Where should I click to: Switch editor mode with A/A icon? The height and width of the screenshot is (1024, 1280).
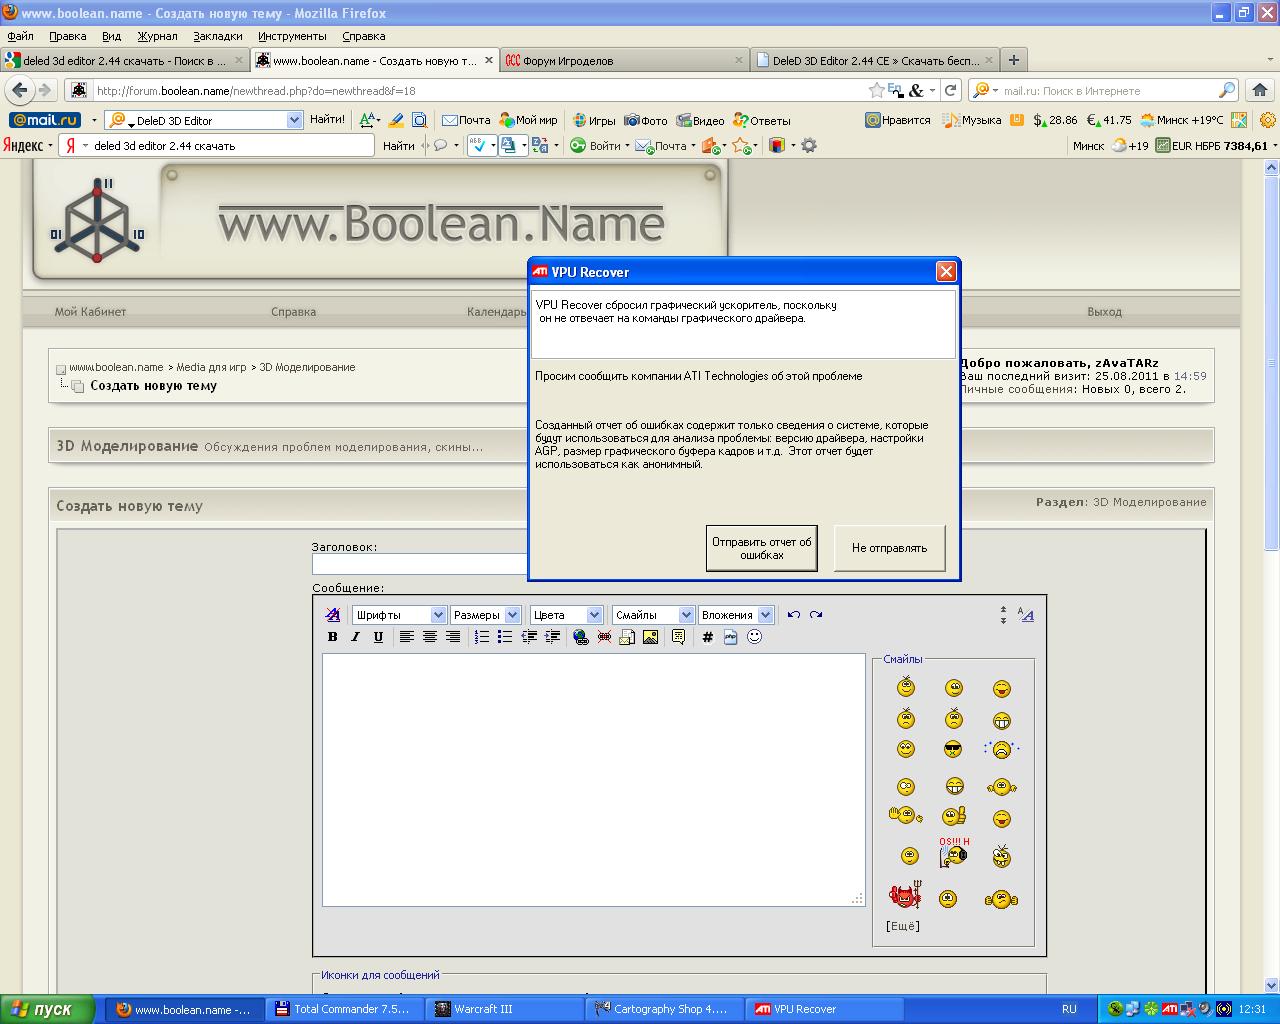coord(1025,615)
